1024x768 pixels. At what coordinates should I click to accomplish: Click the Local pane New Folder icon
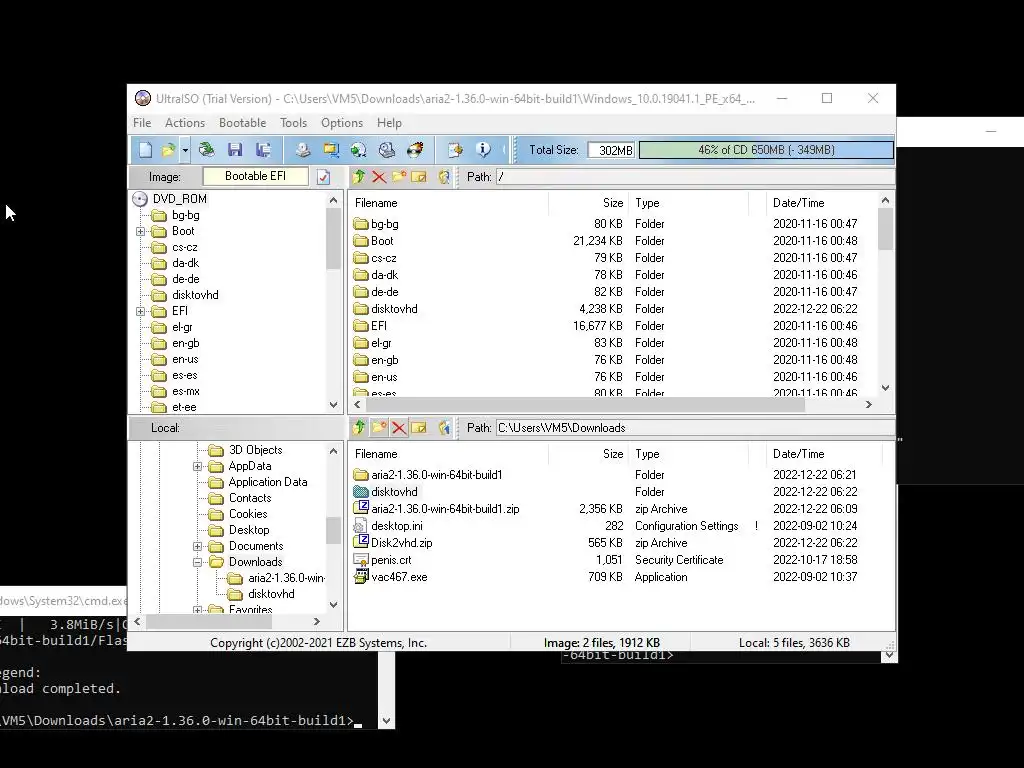point(379,428)
